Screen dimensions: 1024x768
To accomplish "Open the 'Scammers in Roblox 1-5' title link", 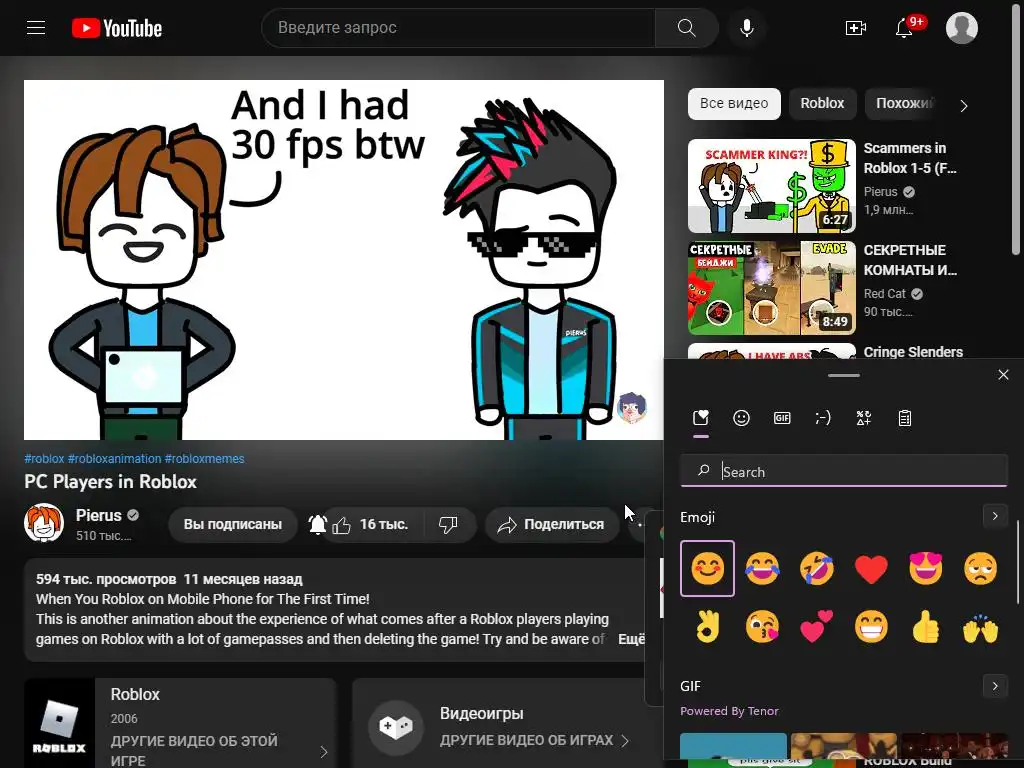I will pyautogui.click(x=910, y=158).
